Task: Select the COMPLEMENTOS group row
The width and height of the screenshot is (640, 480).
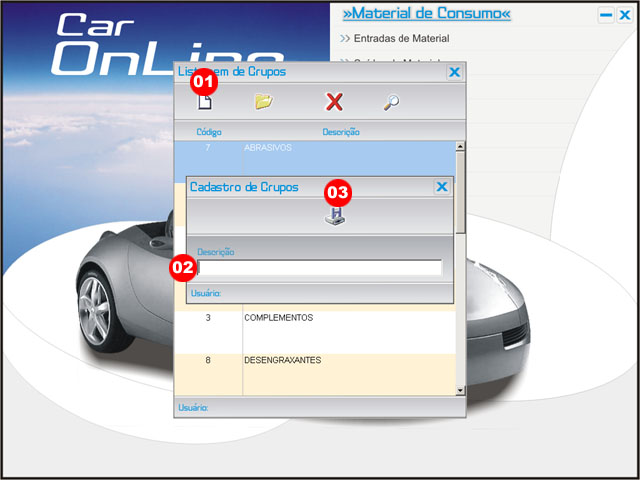Action: (x=300, y=318)
